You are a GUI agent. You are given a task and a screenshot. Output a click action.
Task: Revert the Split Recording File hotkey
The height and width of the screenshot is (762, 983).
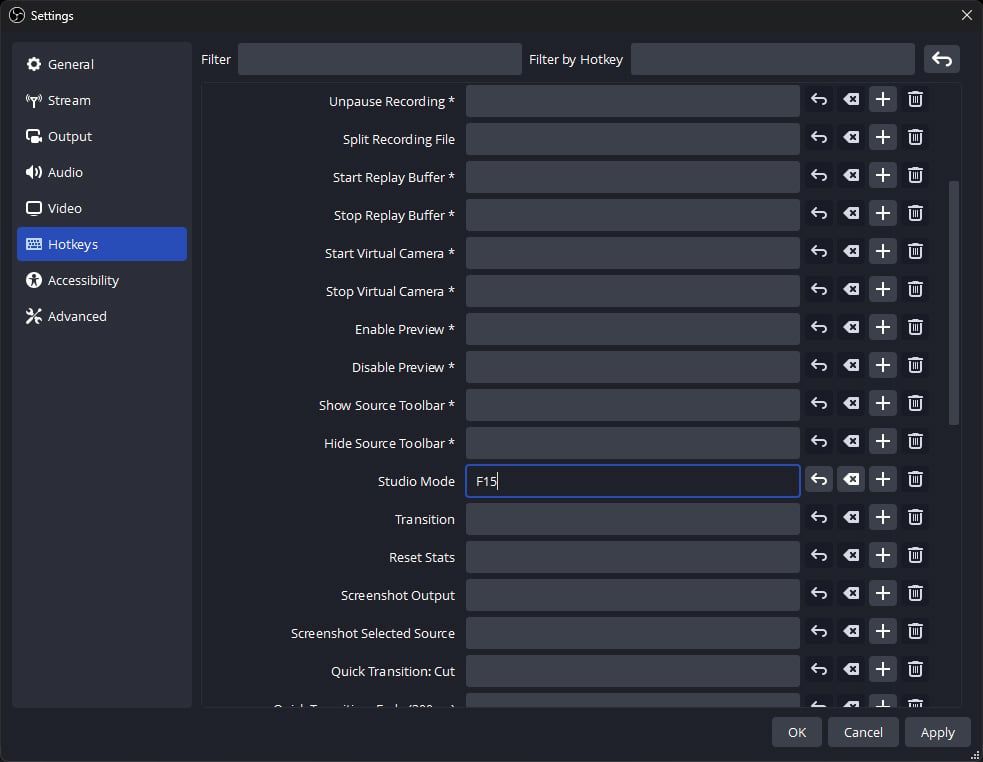click(819, 138)
